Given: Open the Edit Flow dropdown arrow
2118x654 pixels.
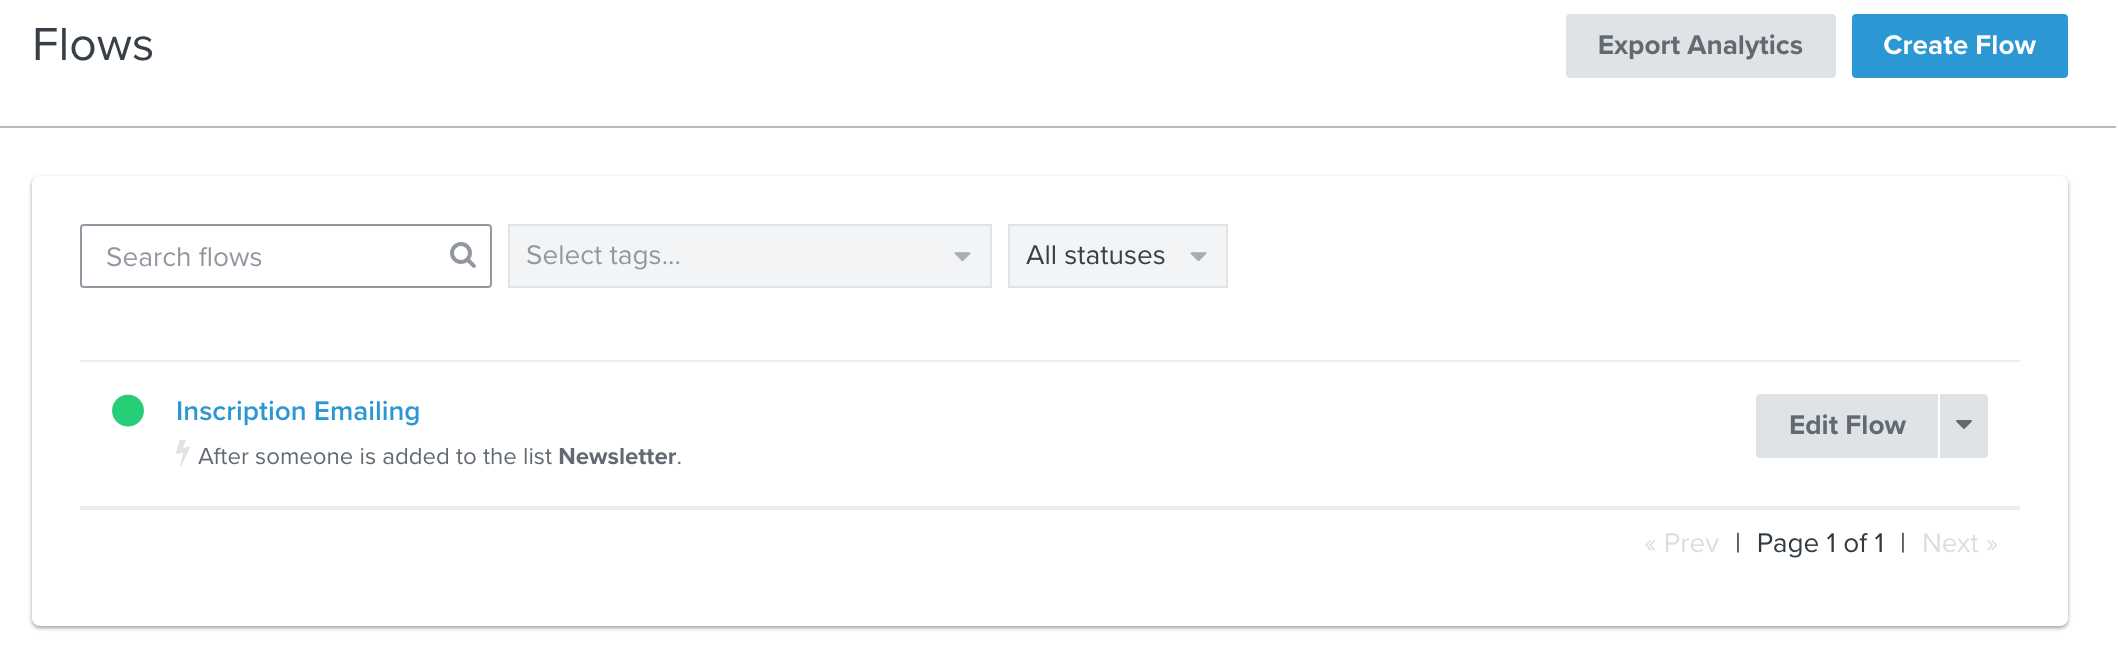Looking at the screenshot, I should click(1964, 425).
